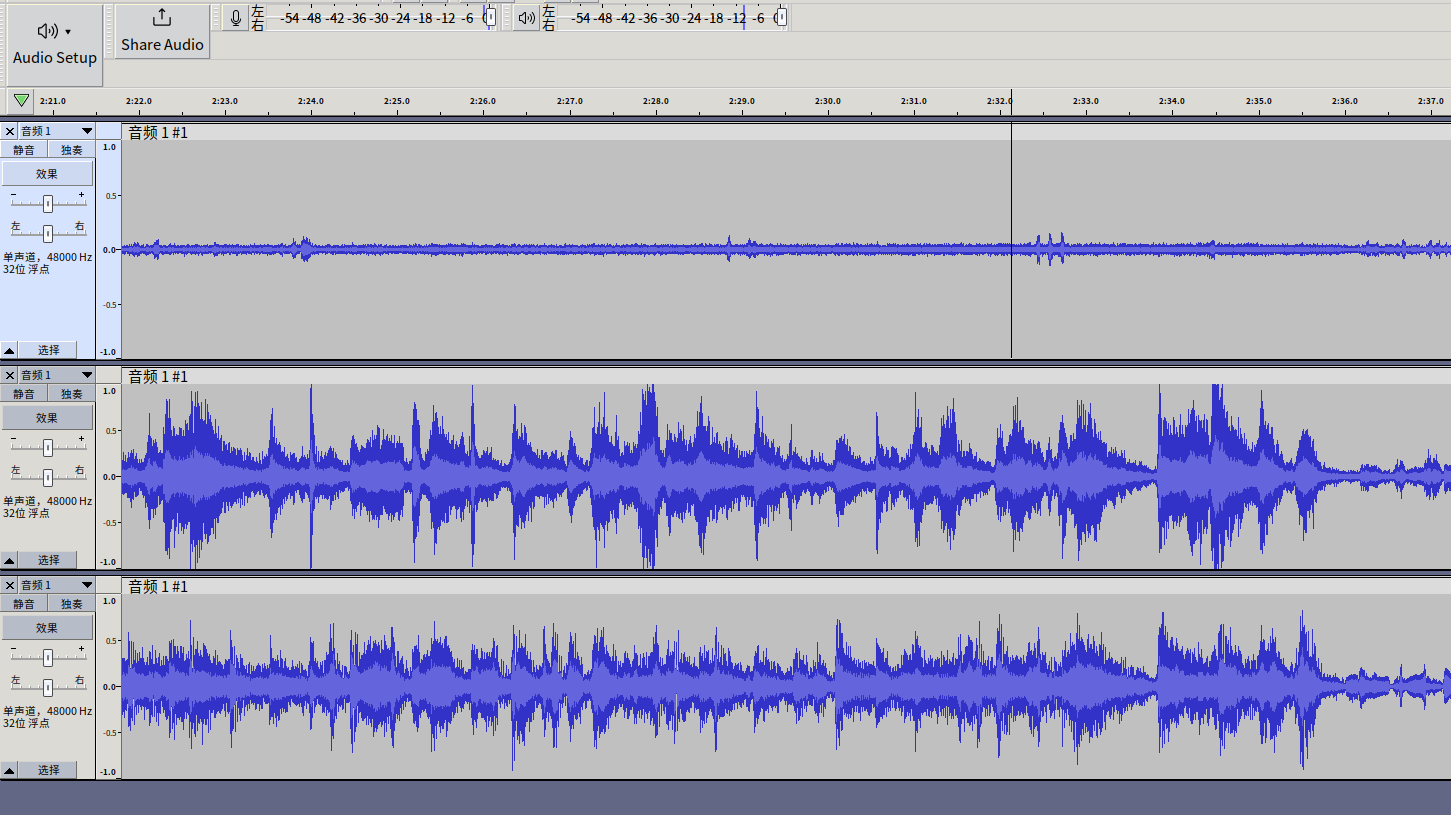Mute the third track (静音)
Viewport: 1451px width, 815px height.
24,604
